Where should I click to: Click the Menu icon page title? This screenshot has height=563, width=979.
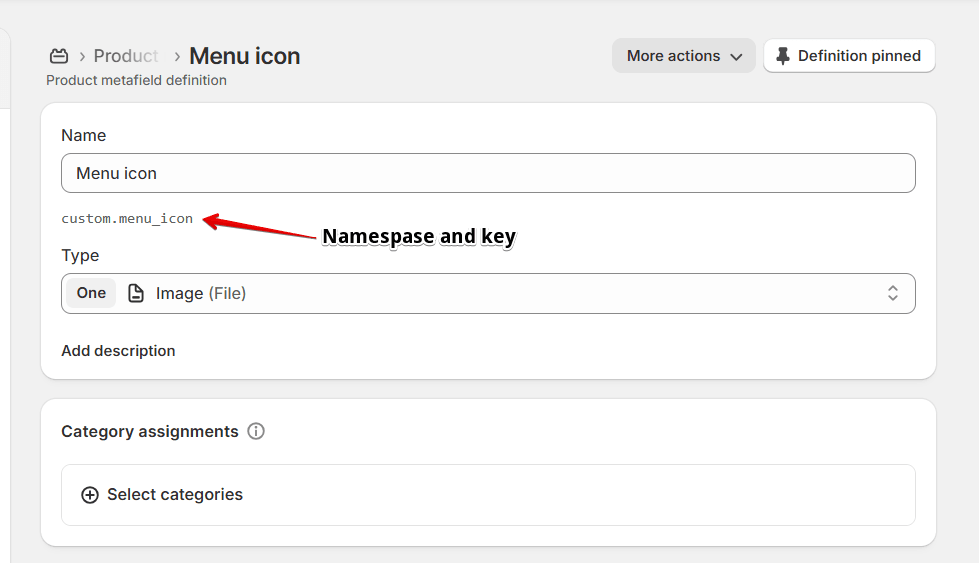pos(245,56)
